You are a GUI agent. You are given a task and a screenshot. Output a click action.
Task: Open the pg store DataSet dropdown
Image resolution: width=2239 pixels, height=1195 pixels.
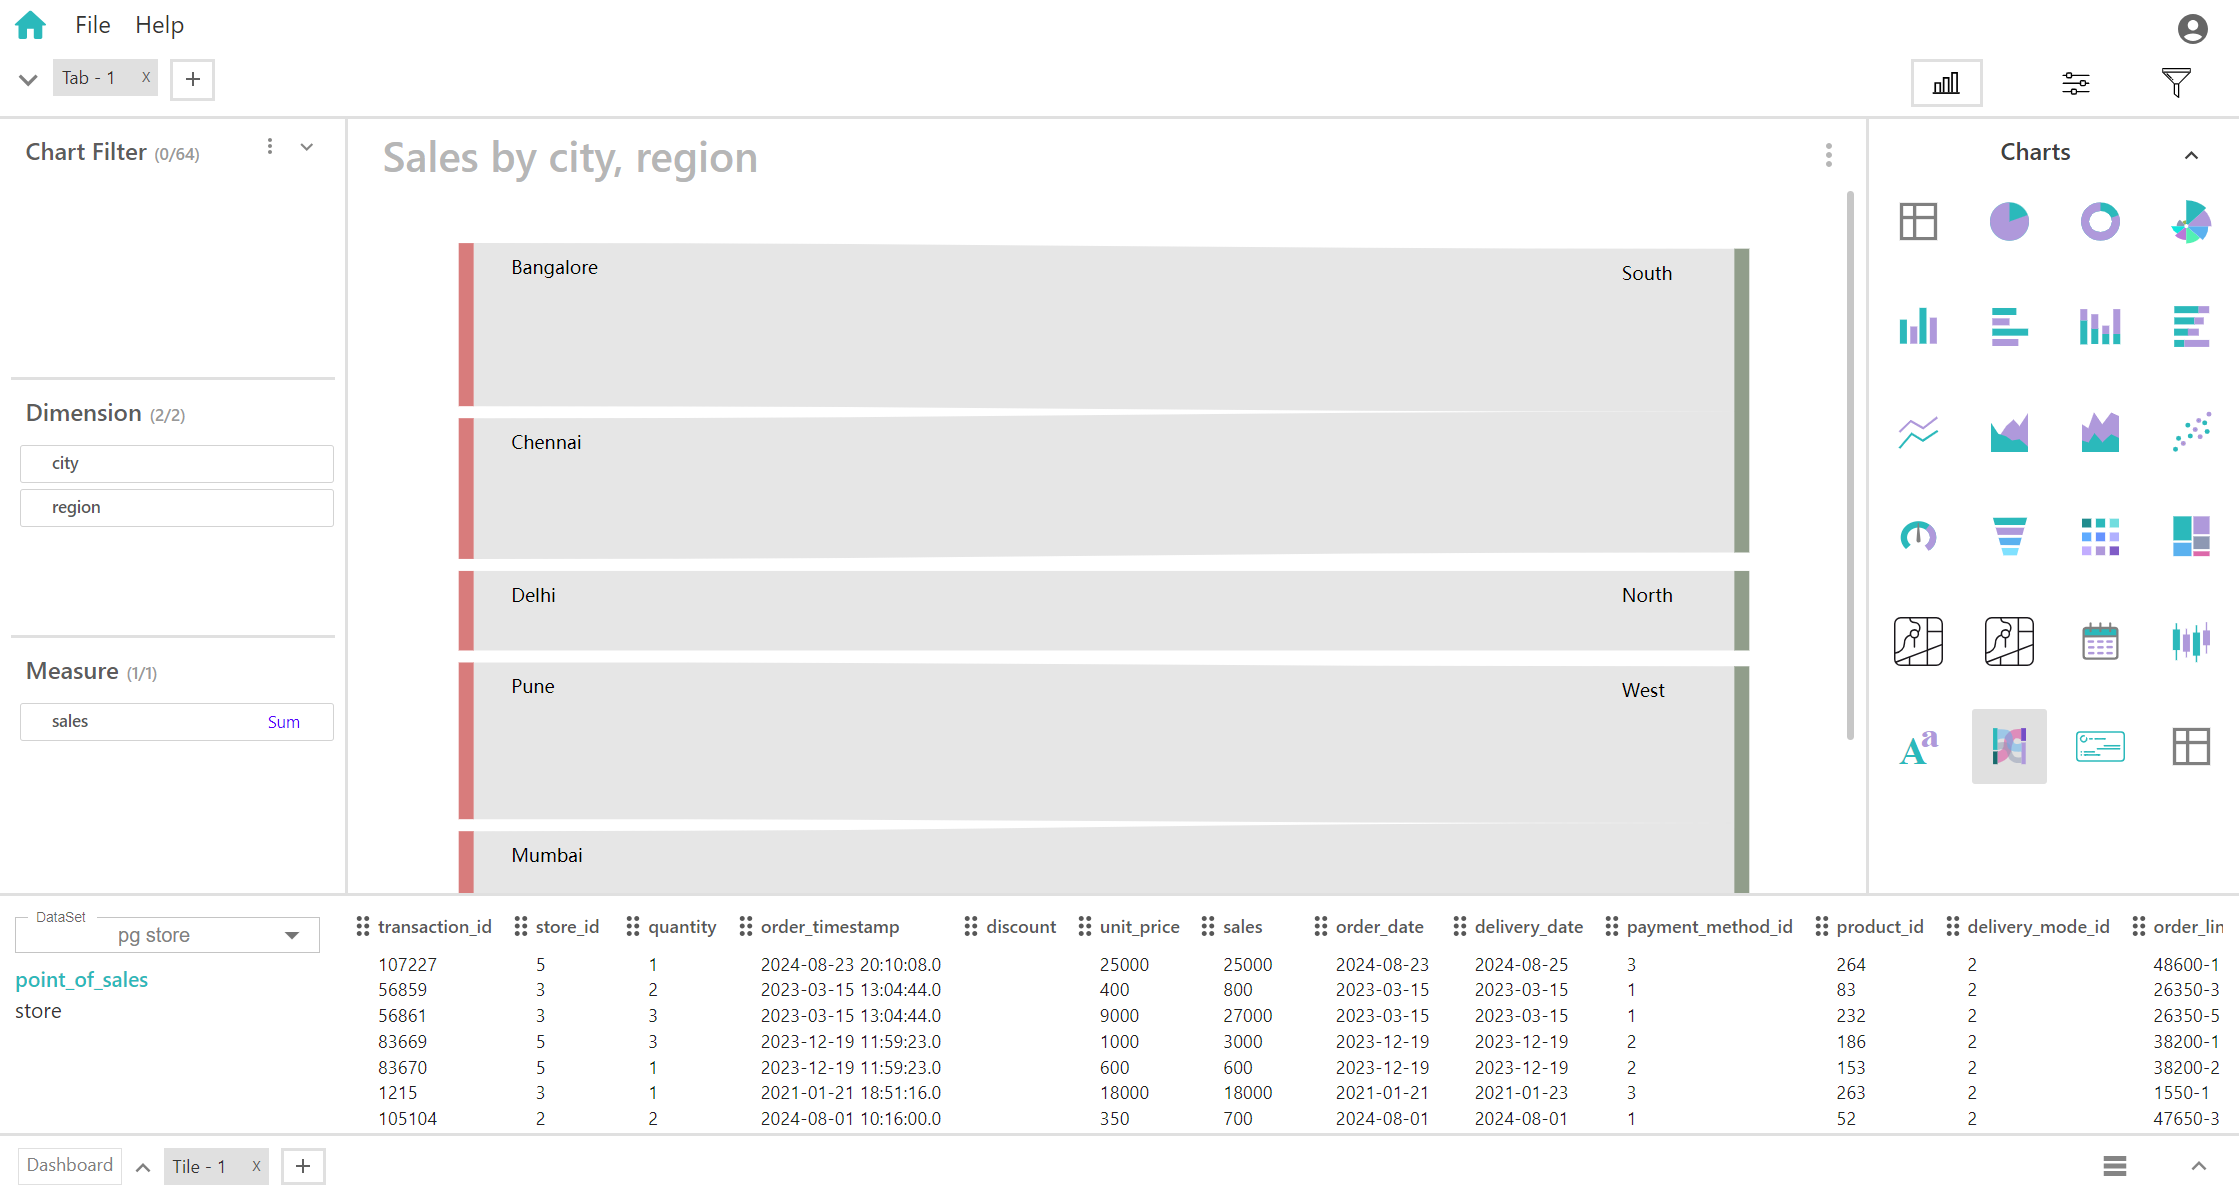pyautogui.click(x=291, y=936)
